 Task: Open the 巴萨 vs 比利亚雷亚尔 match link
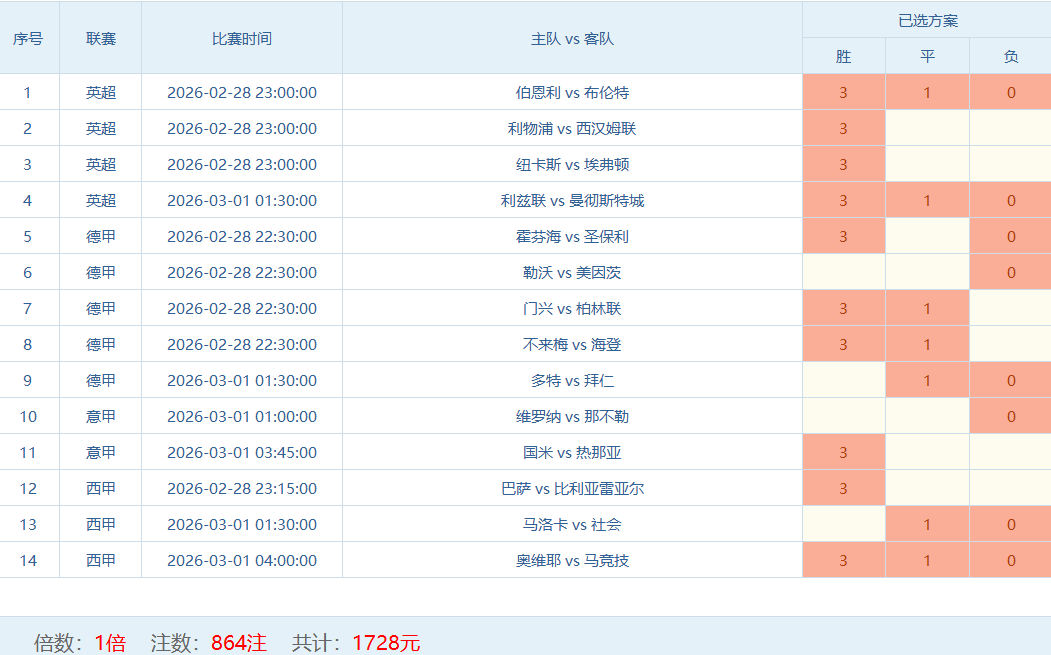pyautogui.click(x=572, y=488)
